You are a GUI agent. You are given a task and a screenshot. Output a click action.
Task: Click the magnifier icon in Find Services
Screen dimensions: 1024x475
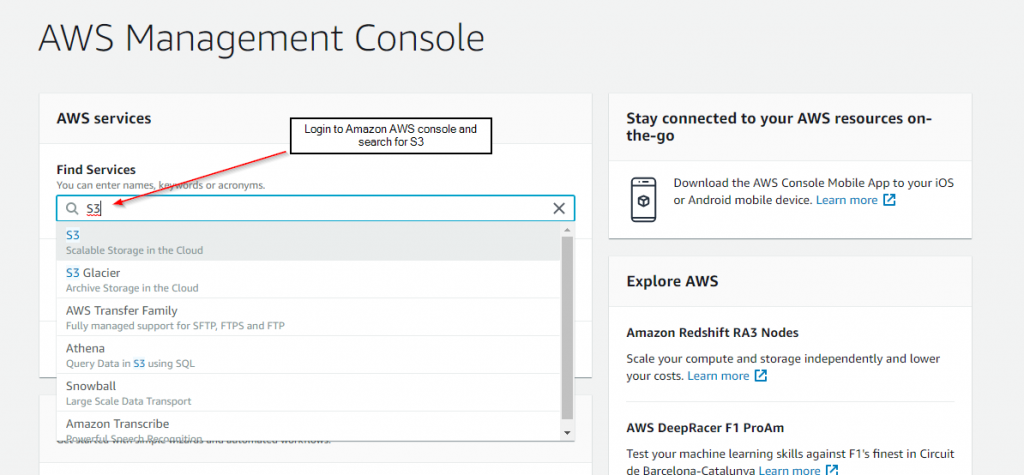click(71, 208)
